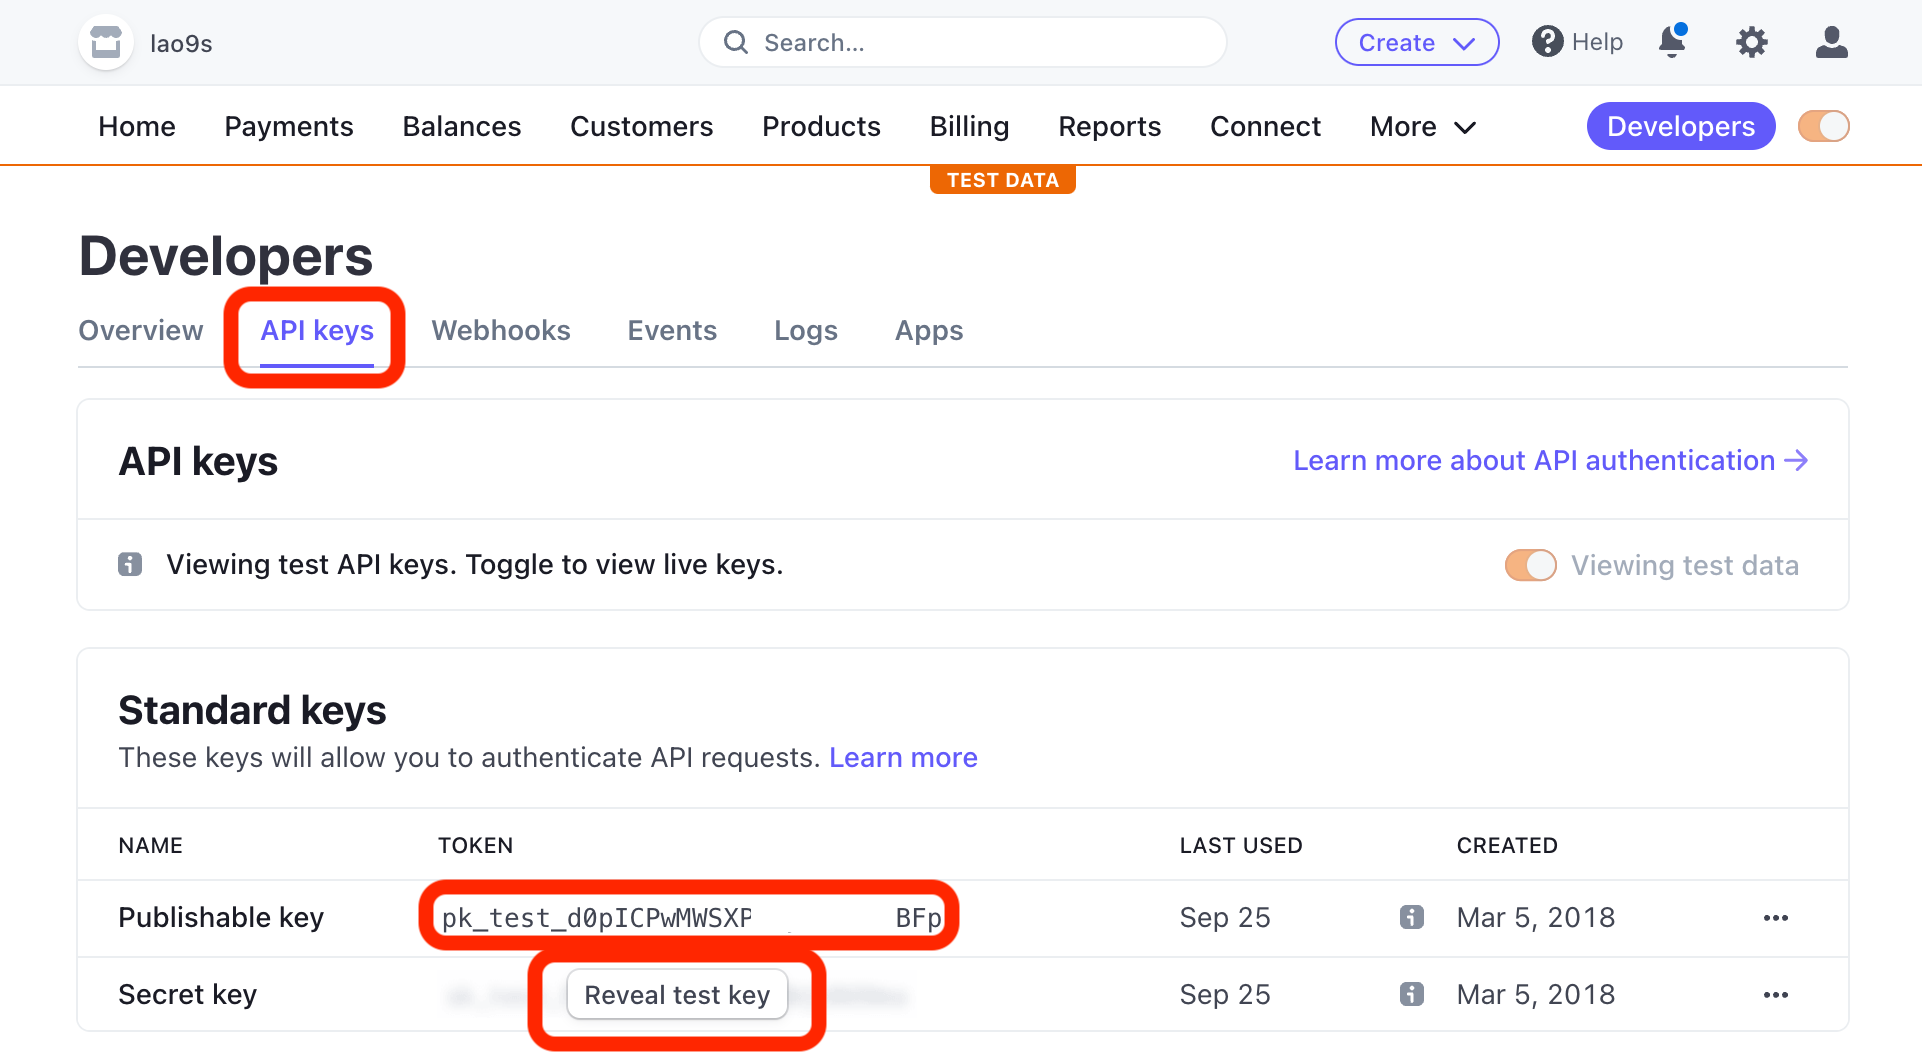Expand the Create dropdown
Image resolution: width=1922 pixels, height=1058 pixels.
click(x=1416, y=42)
